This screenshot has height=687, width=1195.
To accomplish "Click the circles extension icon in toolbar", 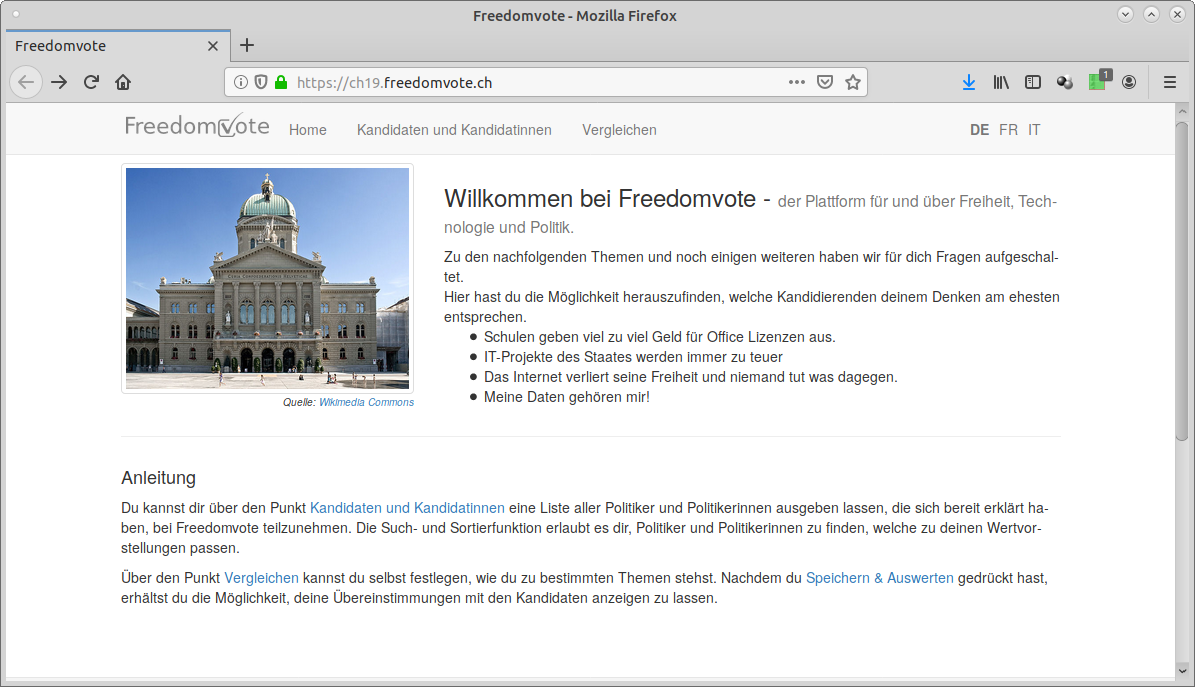I will coord(1065,82).
